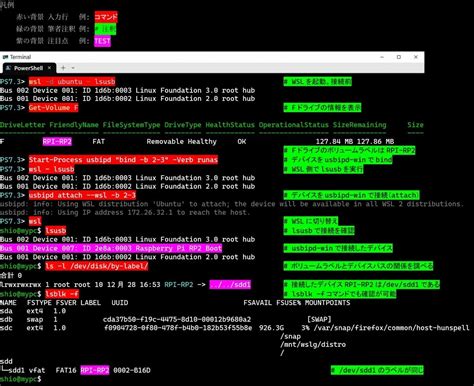
Task: Click the '/snap' mountpoint
Action: pos(290,336)
